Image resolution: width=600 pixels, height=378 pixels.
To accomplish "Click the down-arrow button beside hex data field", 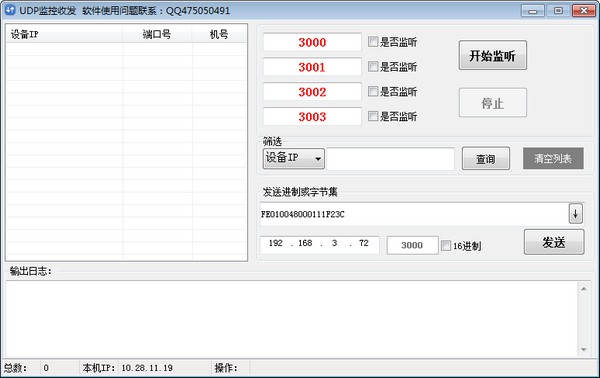I will tap(576, 214).
